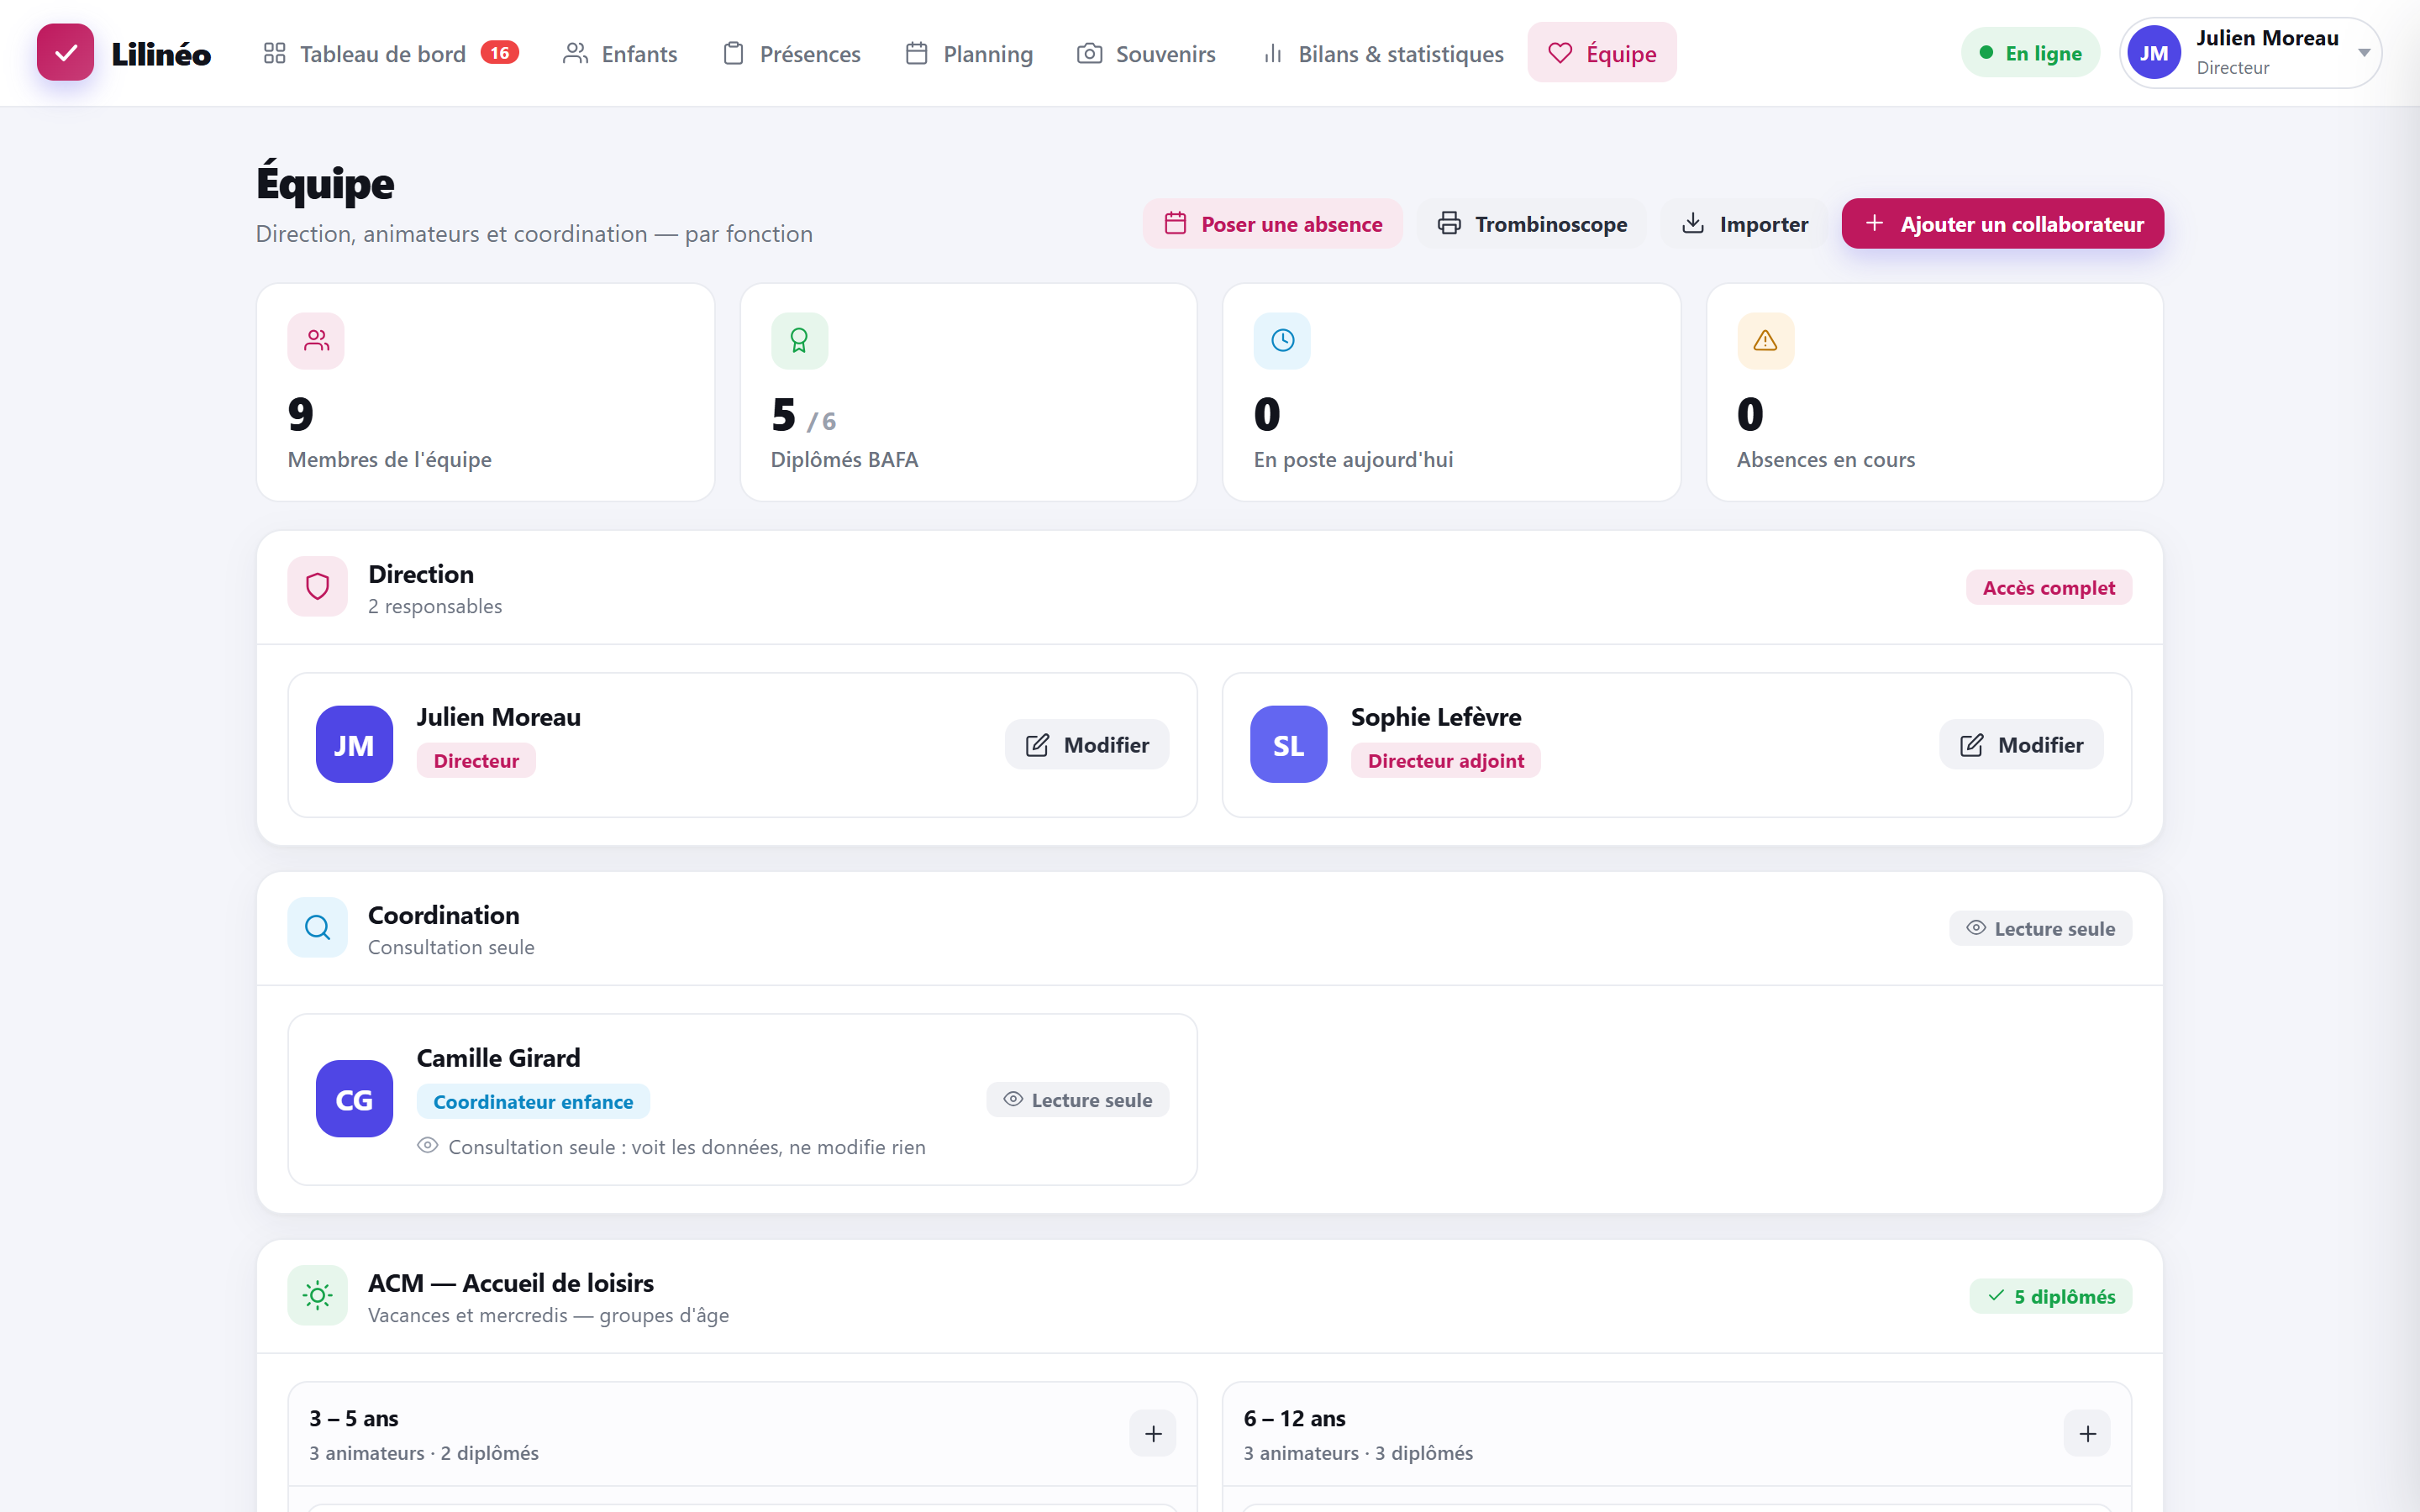Click the Absences en cours card
Screen dimensions: 2420x1512
(1934, 392)
